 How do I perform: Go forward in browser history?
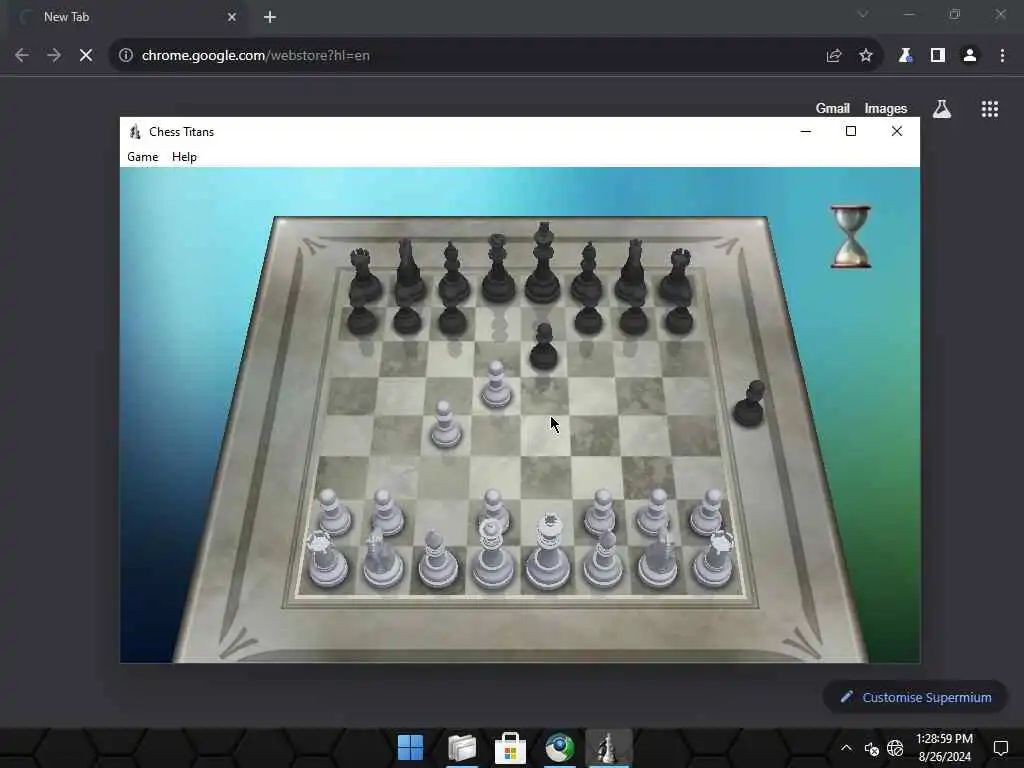pos(54,56)
